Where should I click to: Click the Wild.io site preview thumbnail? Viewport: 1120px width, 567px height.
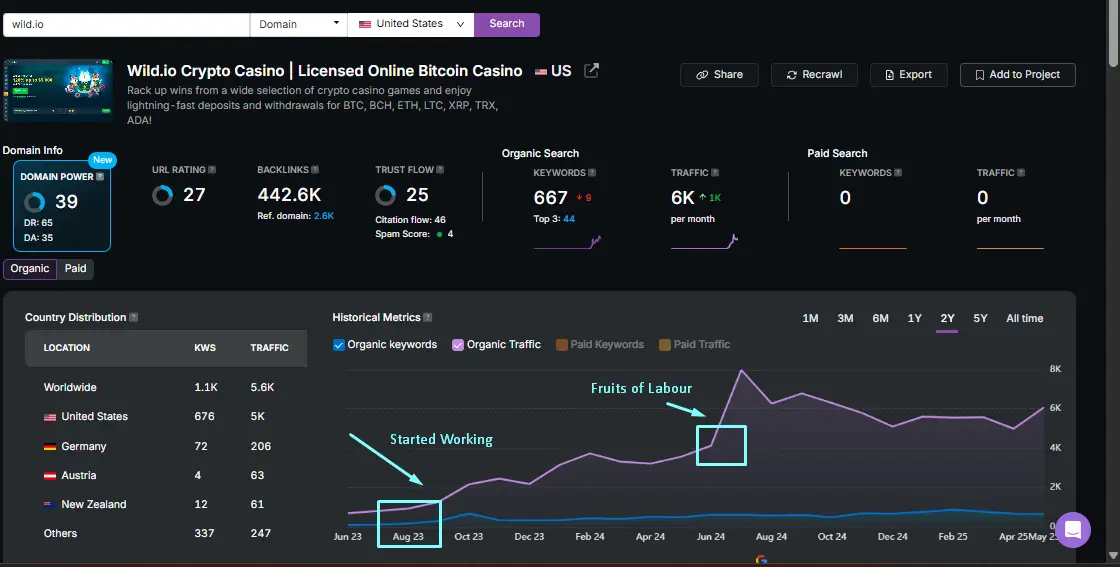click(x=58, y=90)
